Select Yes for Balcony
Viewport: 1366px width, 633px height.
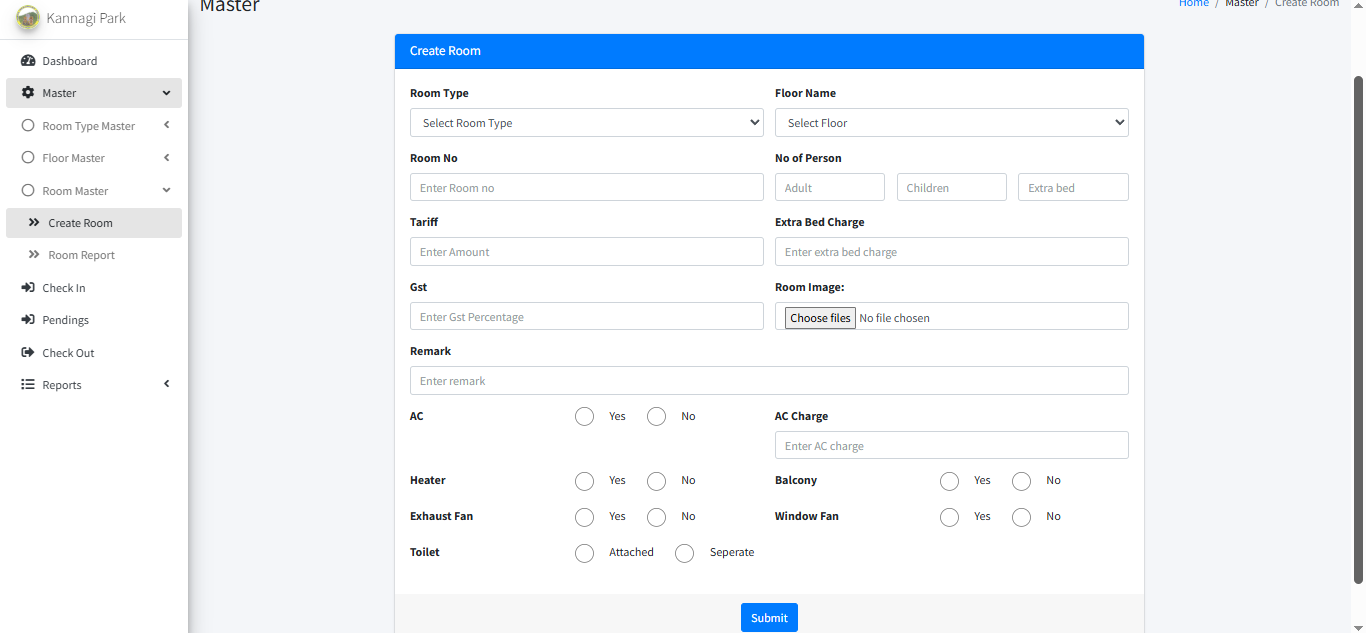(950, 482)
